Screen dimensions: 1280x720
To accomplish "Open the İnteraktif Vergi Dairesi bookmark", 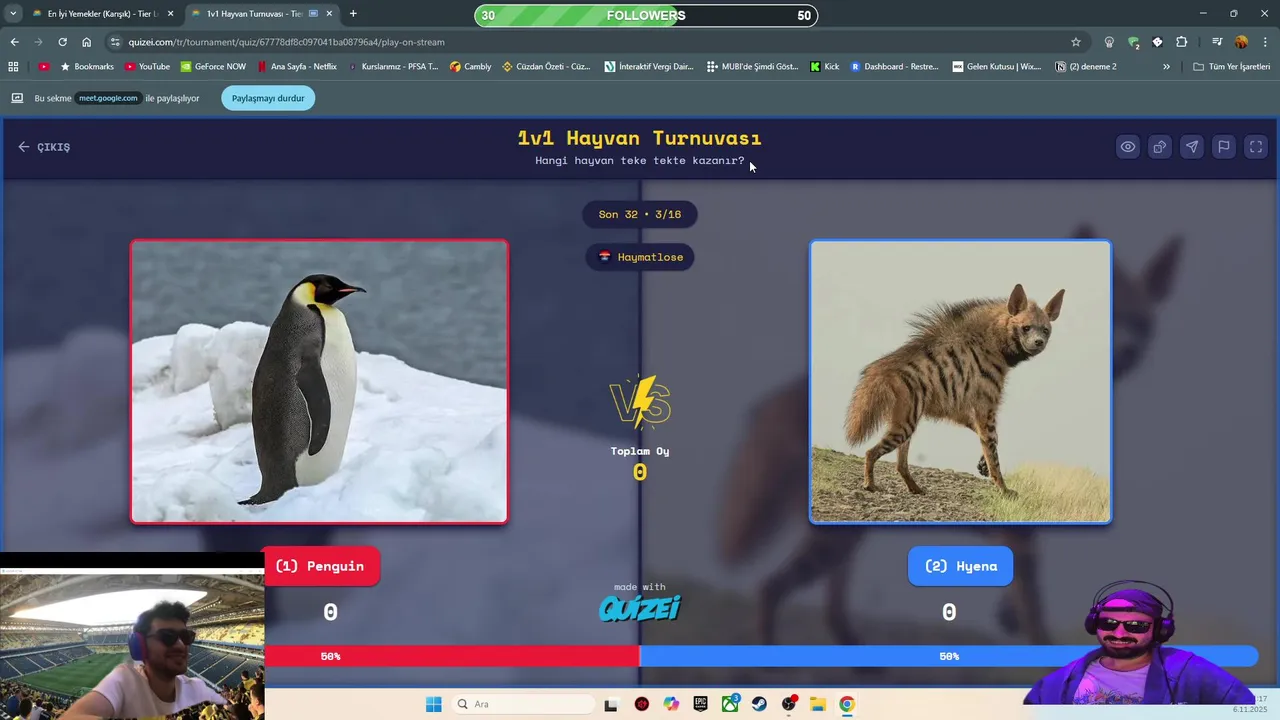I will 649,67.
